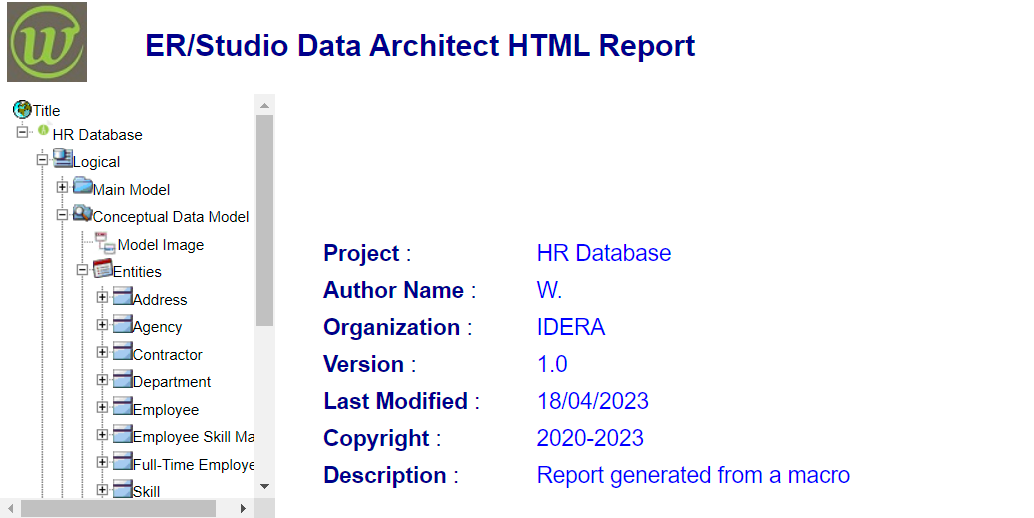Select the Logical tree item
The width and height of the screenshot is (1034, 518).
[96, 162]
